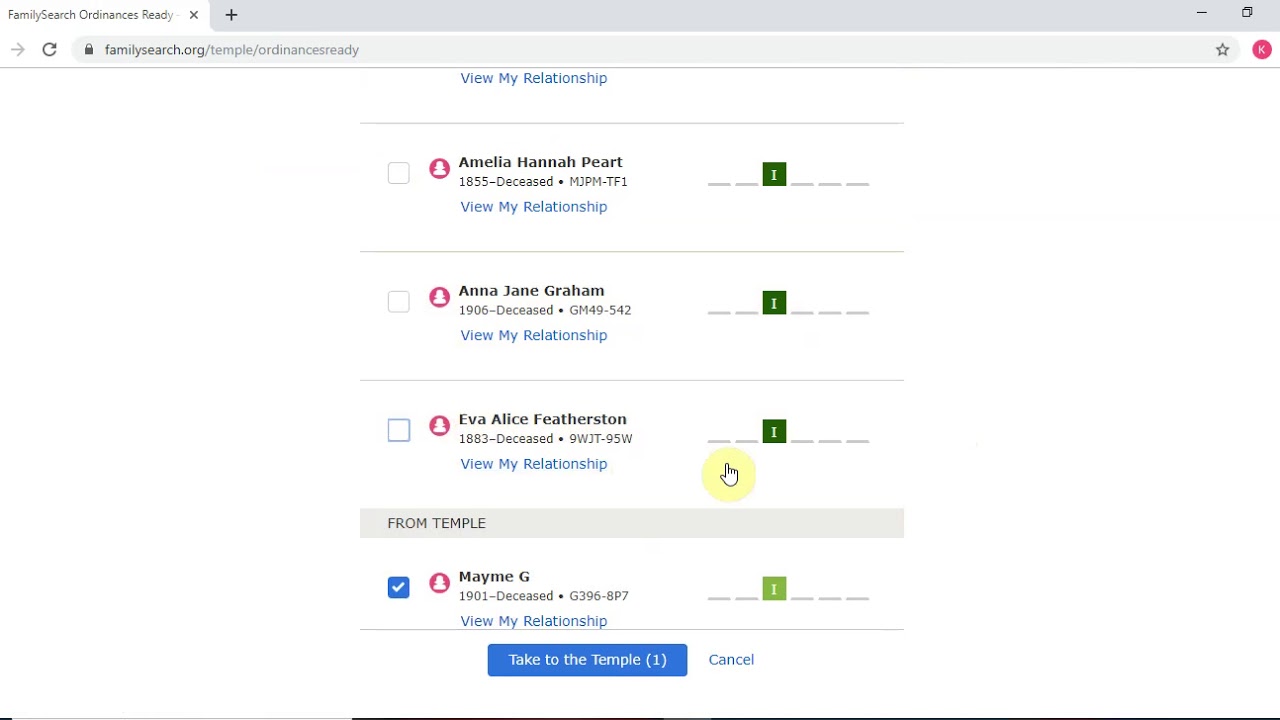Click Mayme G's person icon

click(x=439, y=584)
